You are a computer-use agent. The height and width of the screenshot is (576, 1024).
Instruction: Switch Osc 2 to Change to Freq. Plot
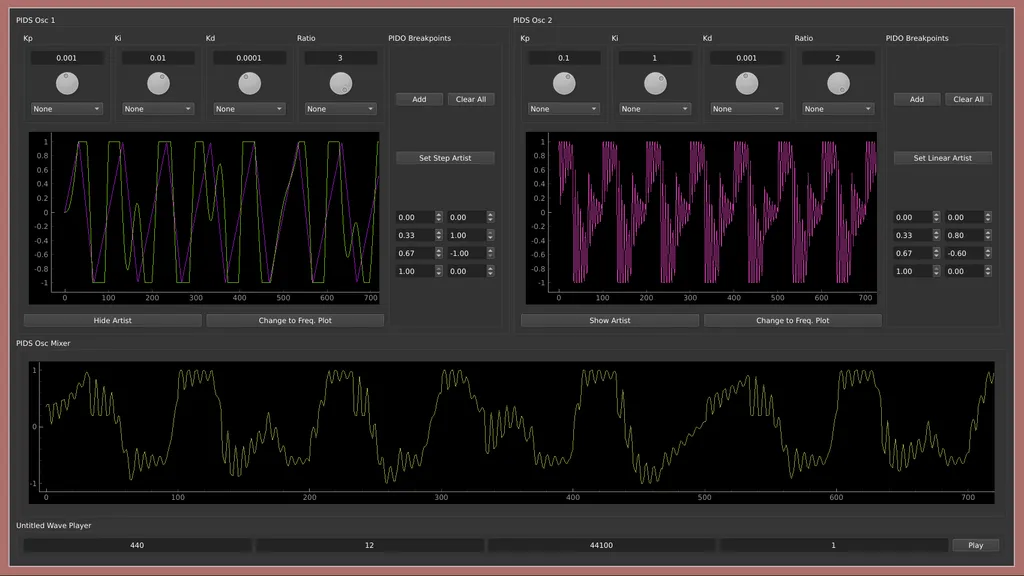point(792,321)
